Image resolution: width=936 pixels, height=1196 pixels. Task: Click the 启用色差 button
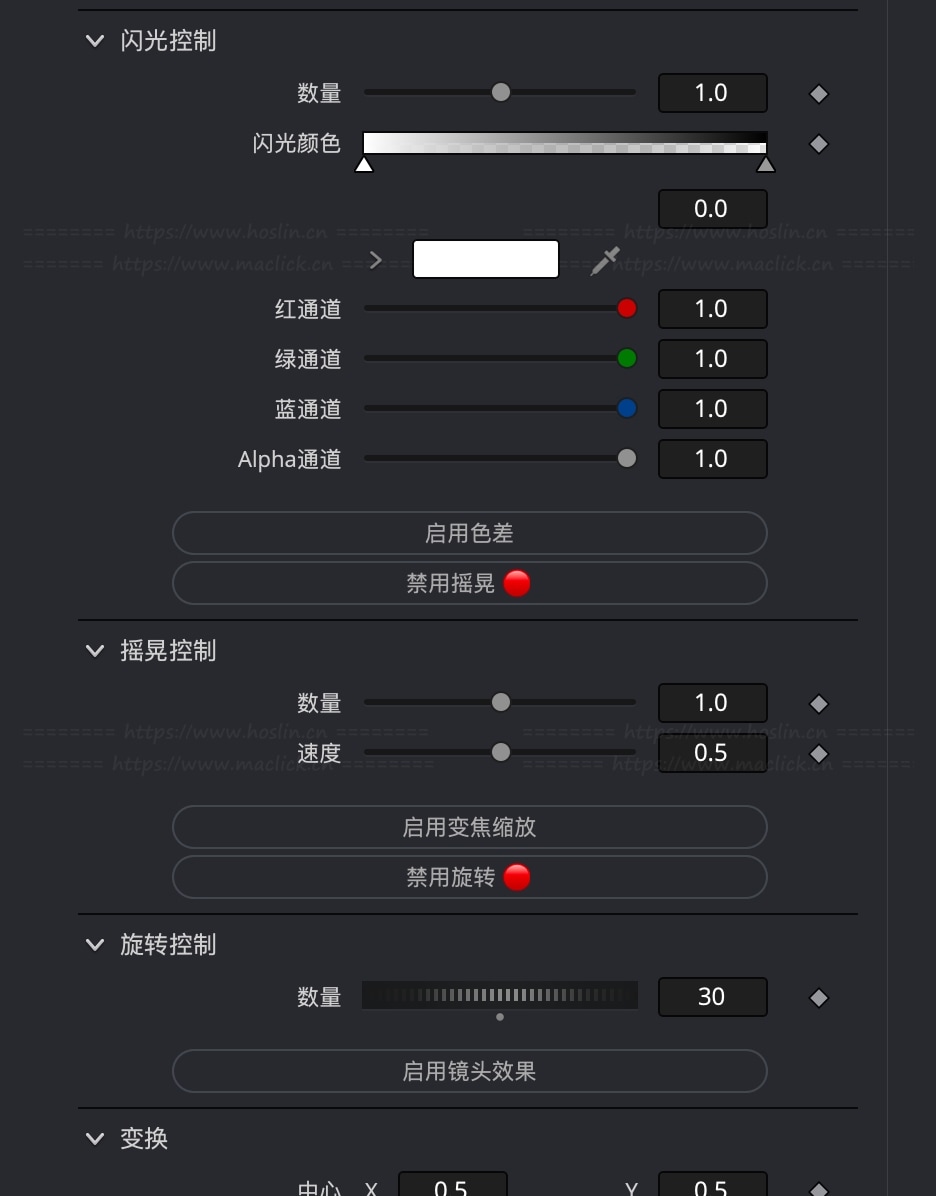coord(469,534)
